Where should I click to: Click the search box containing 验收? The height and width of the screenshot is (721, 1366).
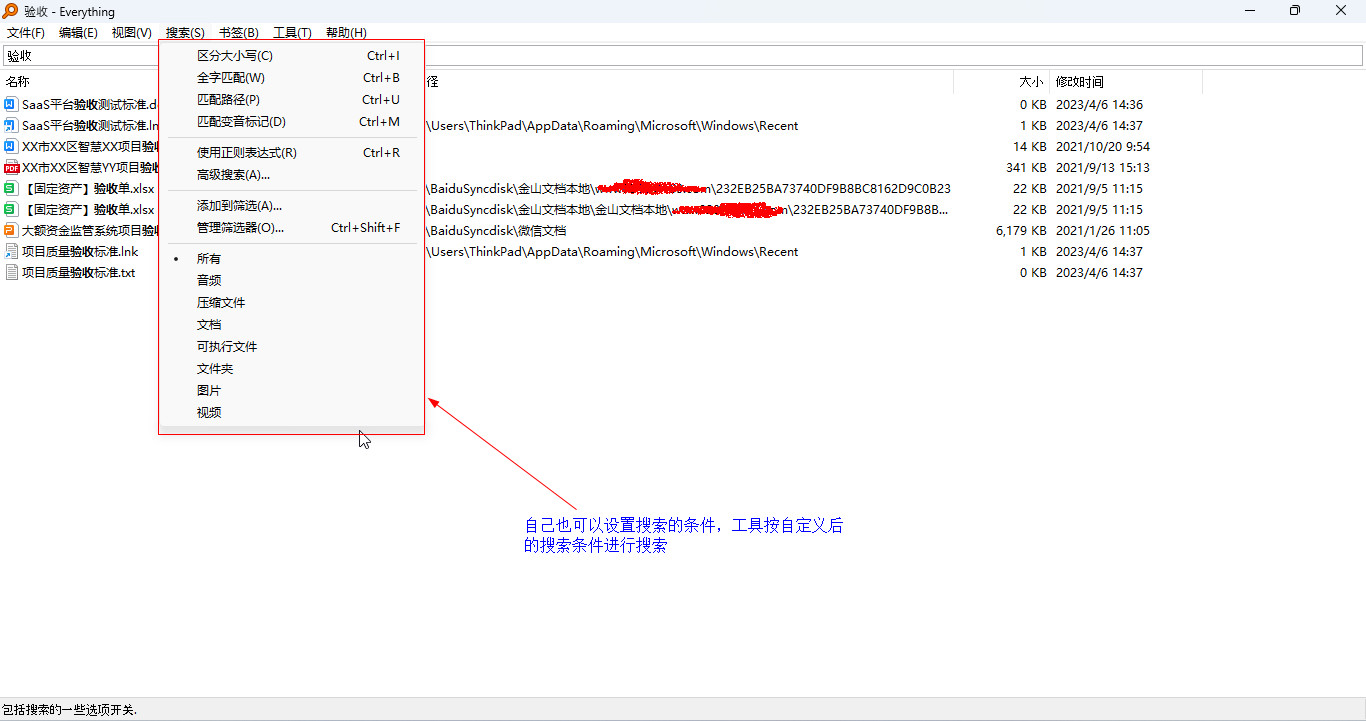(683, 56)
